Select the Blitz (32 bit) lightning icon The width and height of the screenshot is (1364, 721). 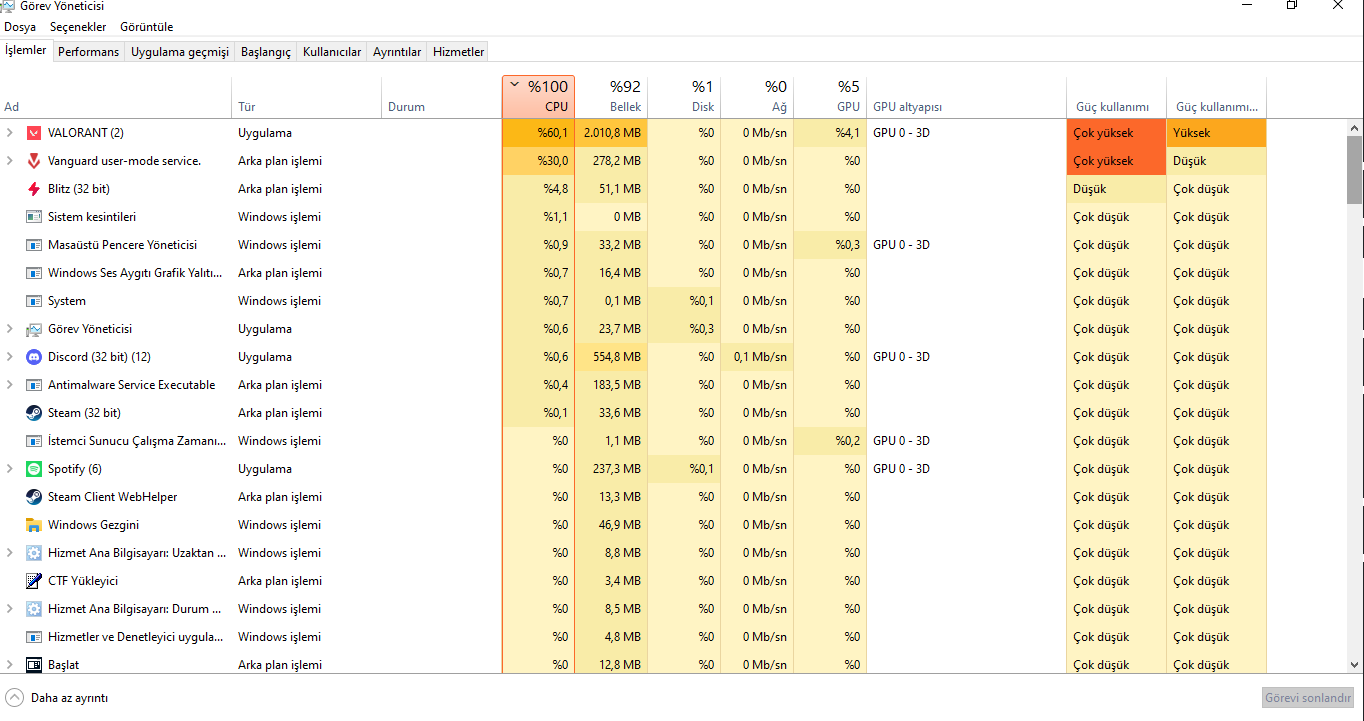pyautogui.click(x=34, y=189)
